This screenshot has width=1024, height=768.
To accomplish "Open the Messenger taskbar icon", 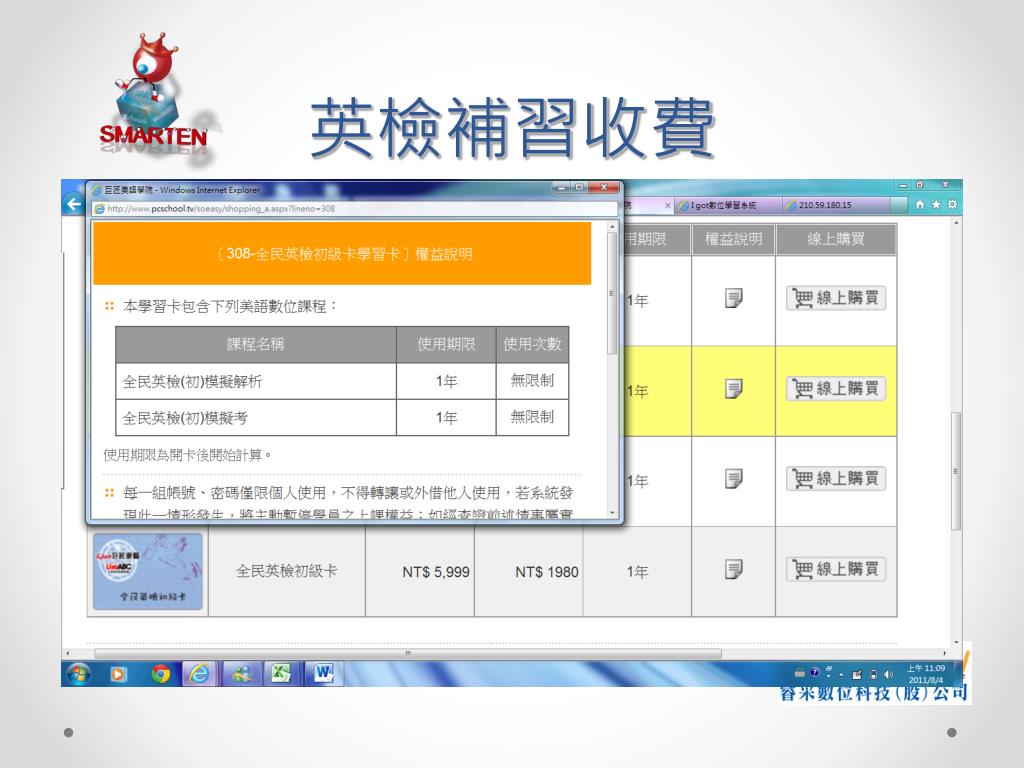I will [241, 673].
